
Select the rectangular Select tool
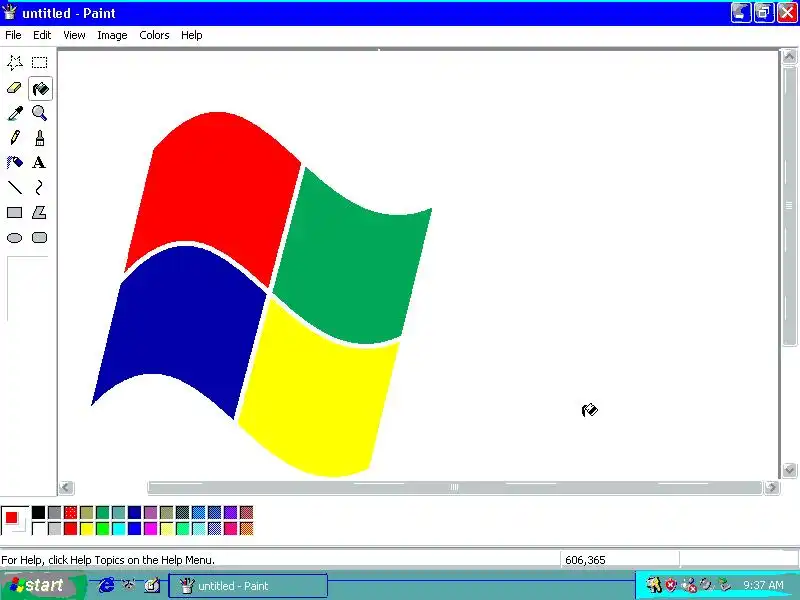click(39, 63)
